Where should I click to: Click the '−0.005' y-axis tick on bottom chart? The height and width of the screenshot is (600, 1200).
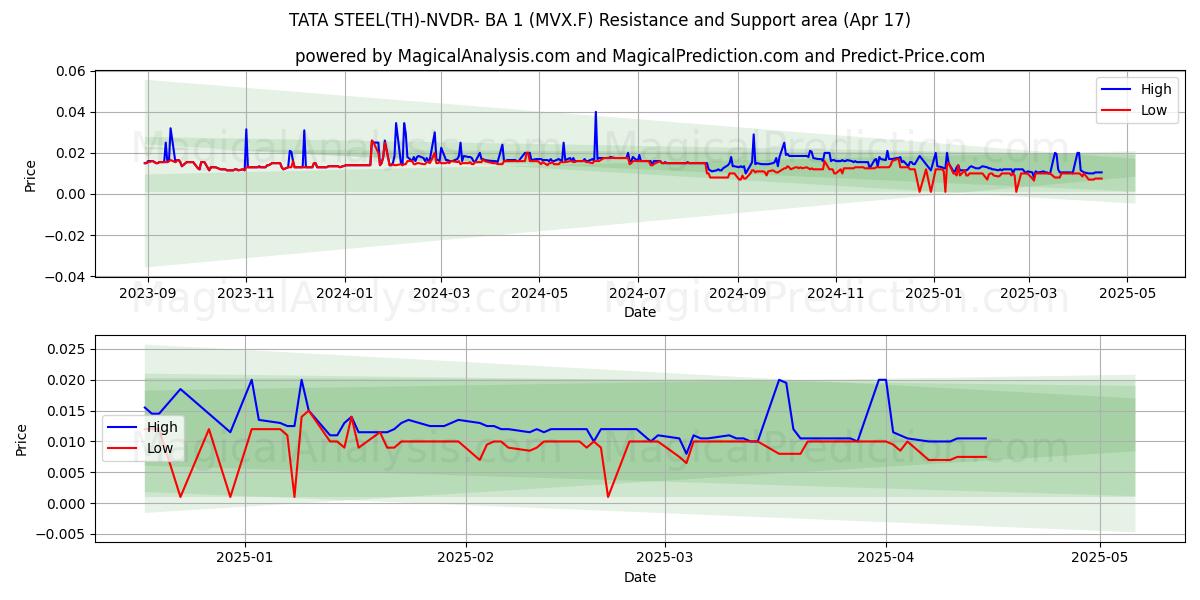pyautogui.click(x=61, y=535)
